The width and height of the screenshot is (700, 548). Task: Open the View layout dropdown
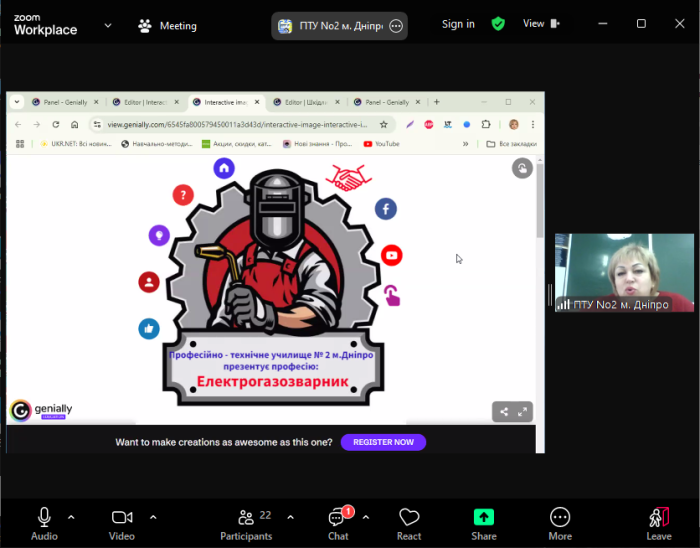[x=541, y=24]
